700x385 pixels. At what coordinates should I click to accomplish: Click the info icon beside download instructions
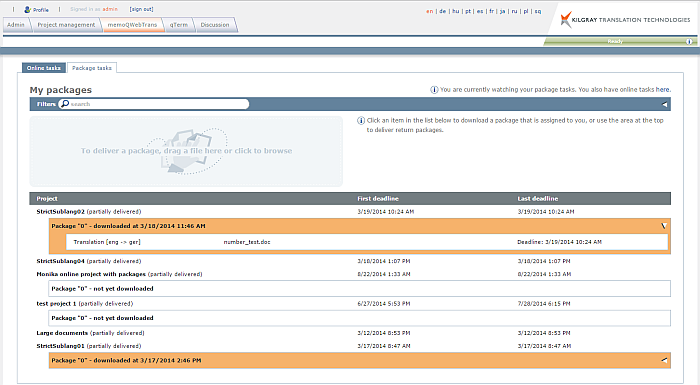361,121
